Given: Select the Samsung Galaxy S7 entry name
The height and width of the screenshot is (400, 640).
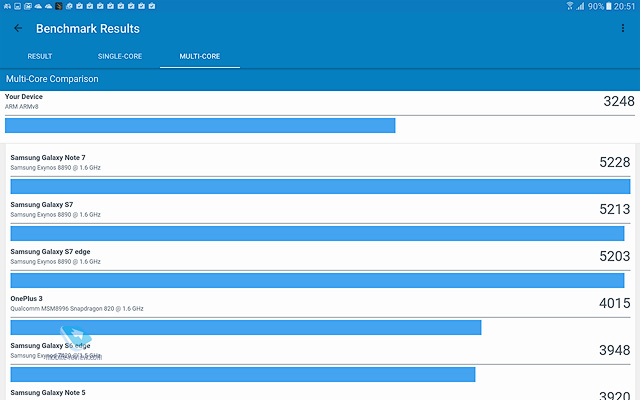Looking at the screenshot, I should (x=42, y=204).
